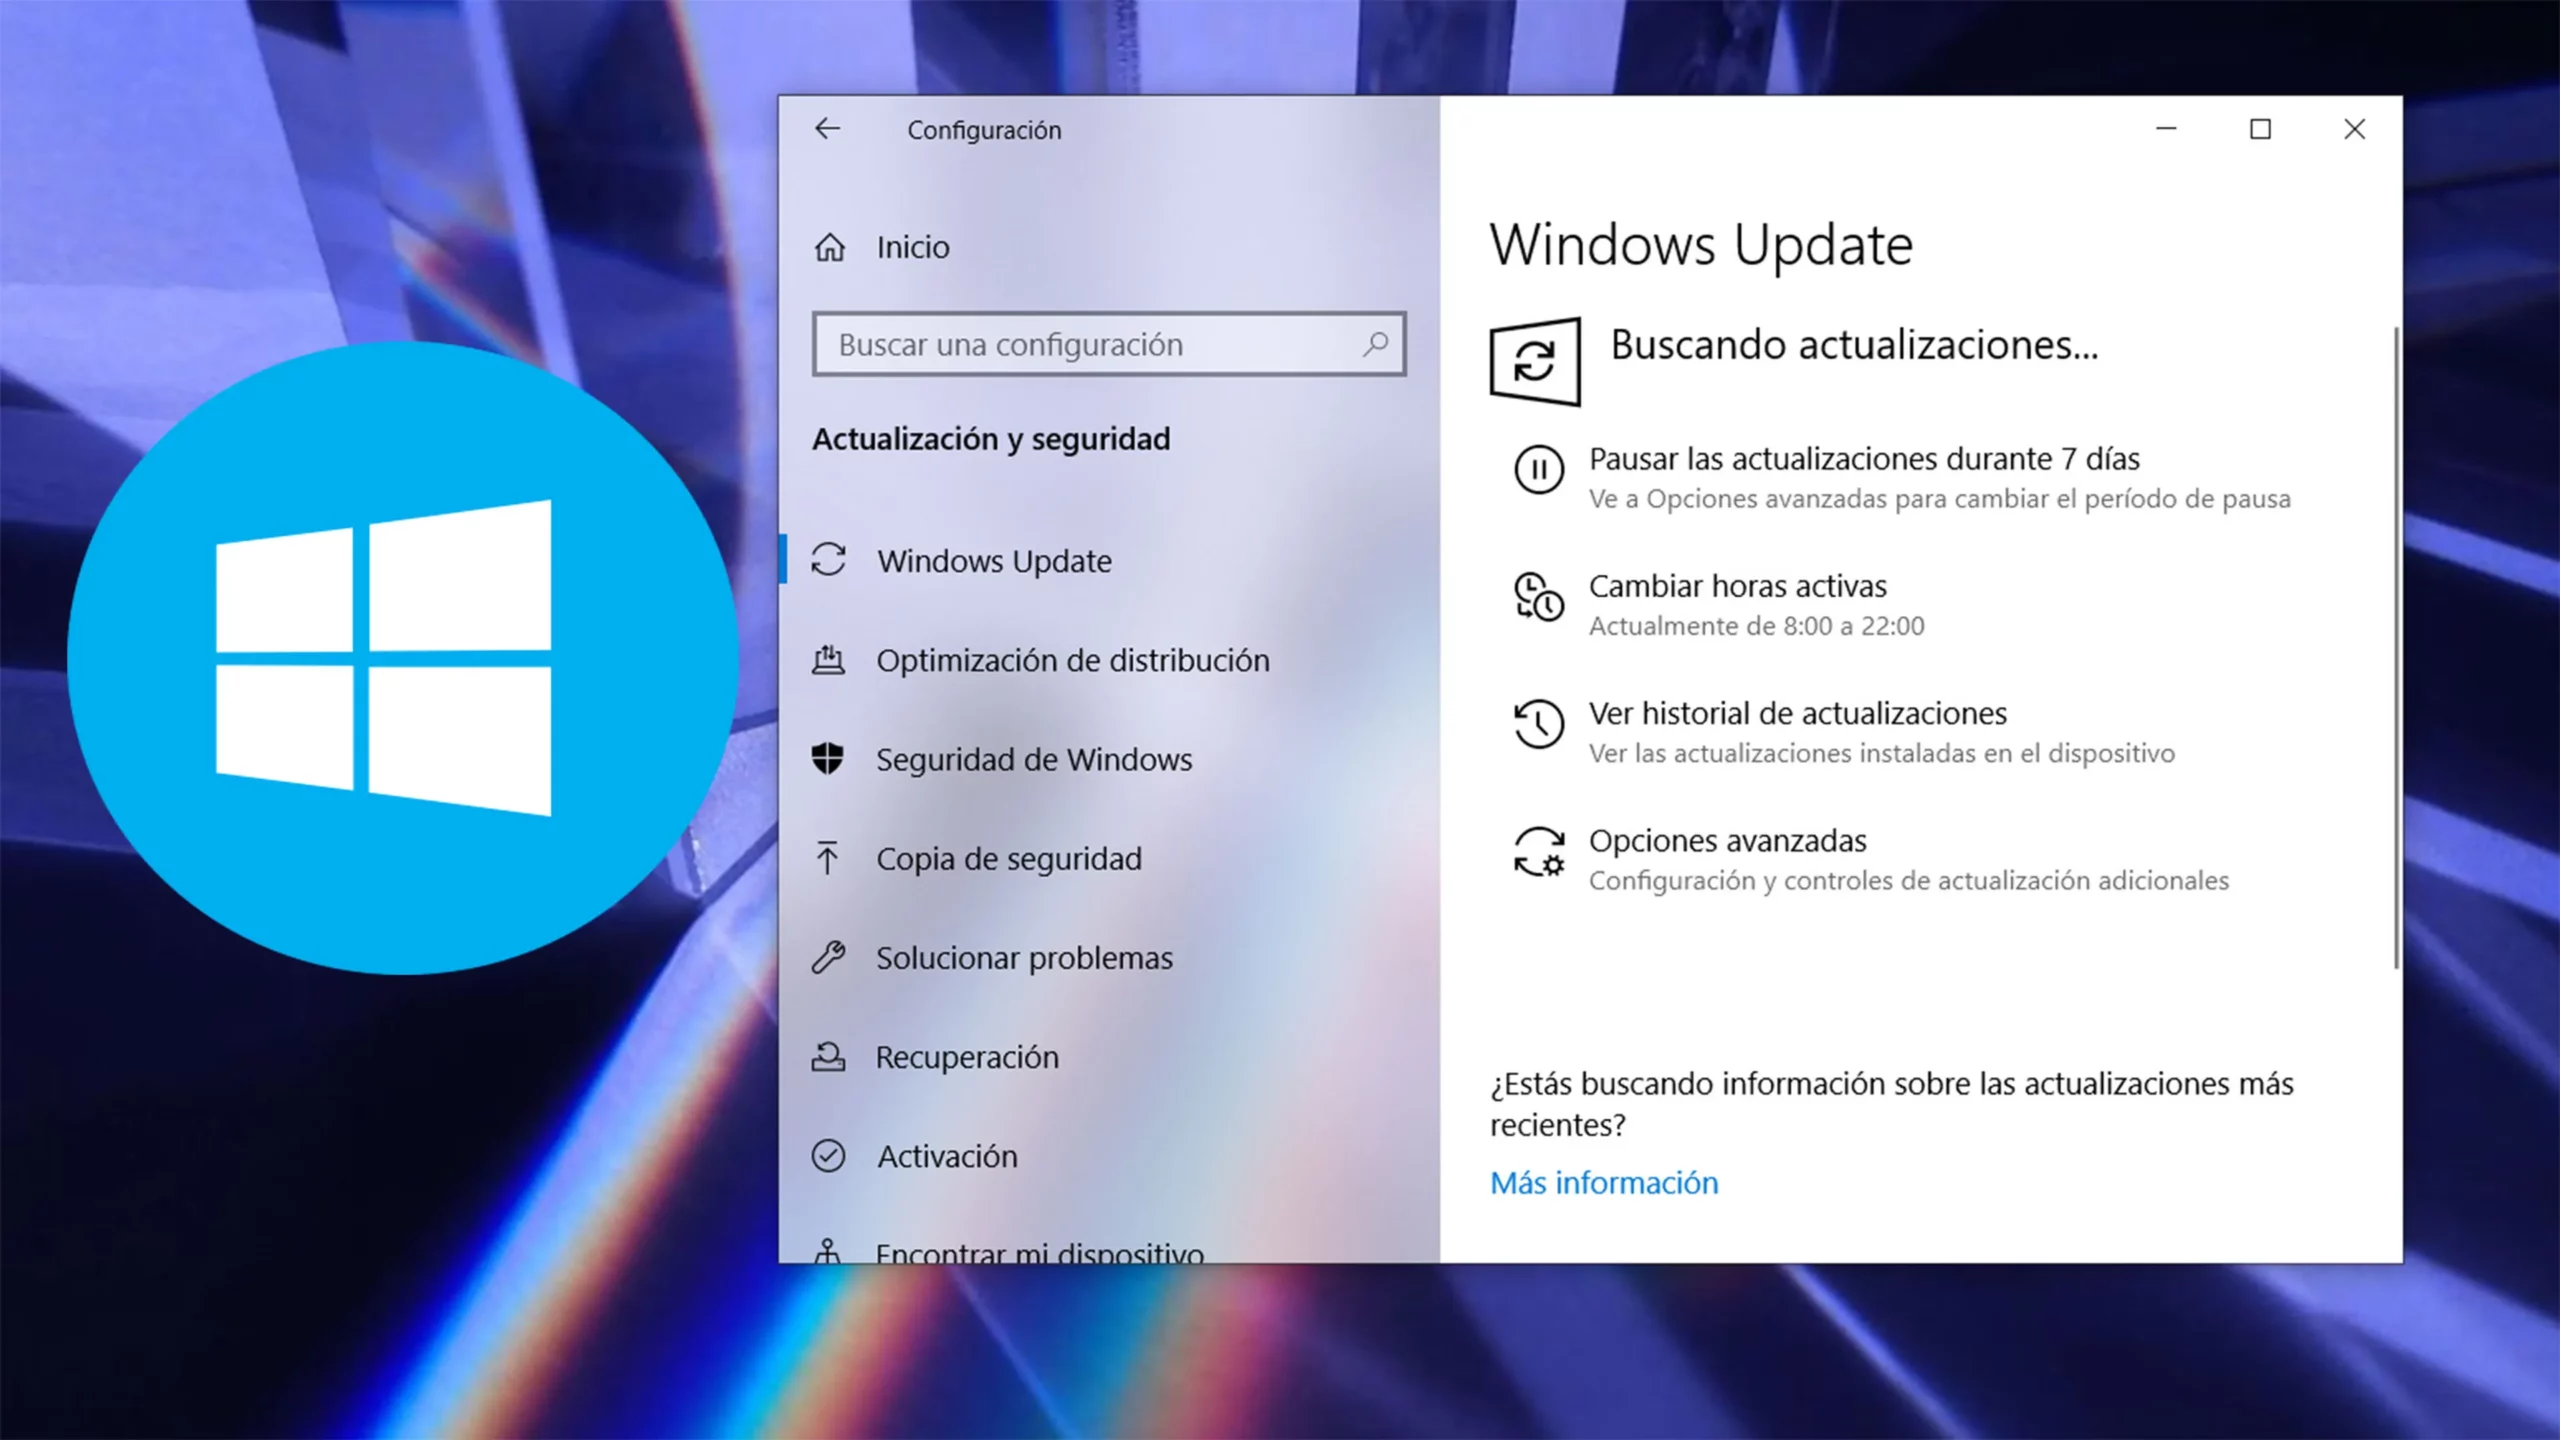This screenshot has height=1440, width=2560.
Task: Open Encontrar mi dispositivo section
Action: [1039, 1251]
